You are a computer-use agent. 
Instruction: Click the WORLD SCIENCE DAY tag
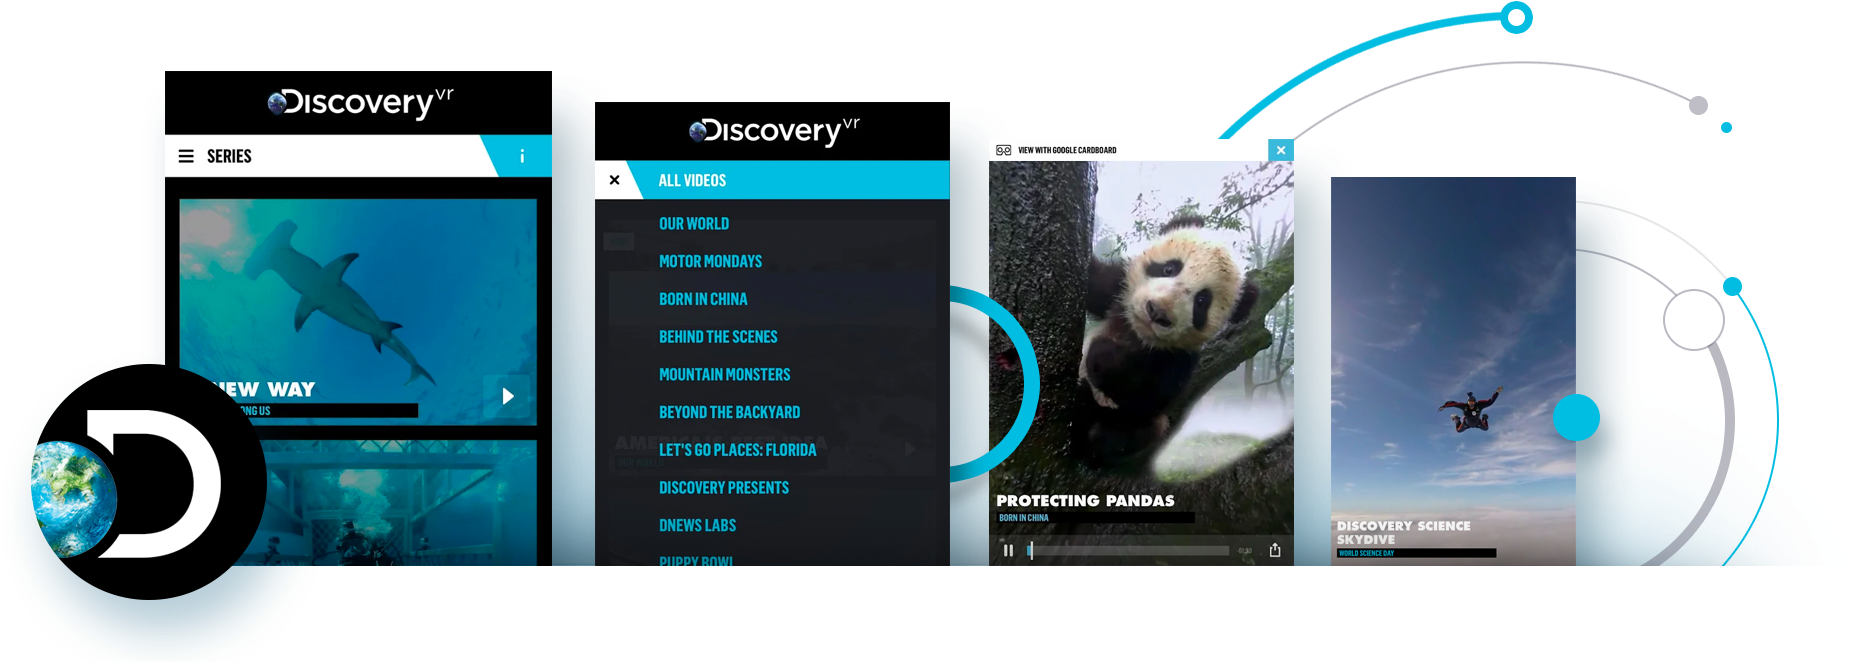pos(1366,553)
